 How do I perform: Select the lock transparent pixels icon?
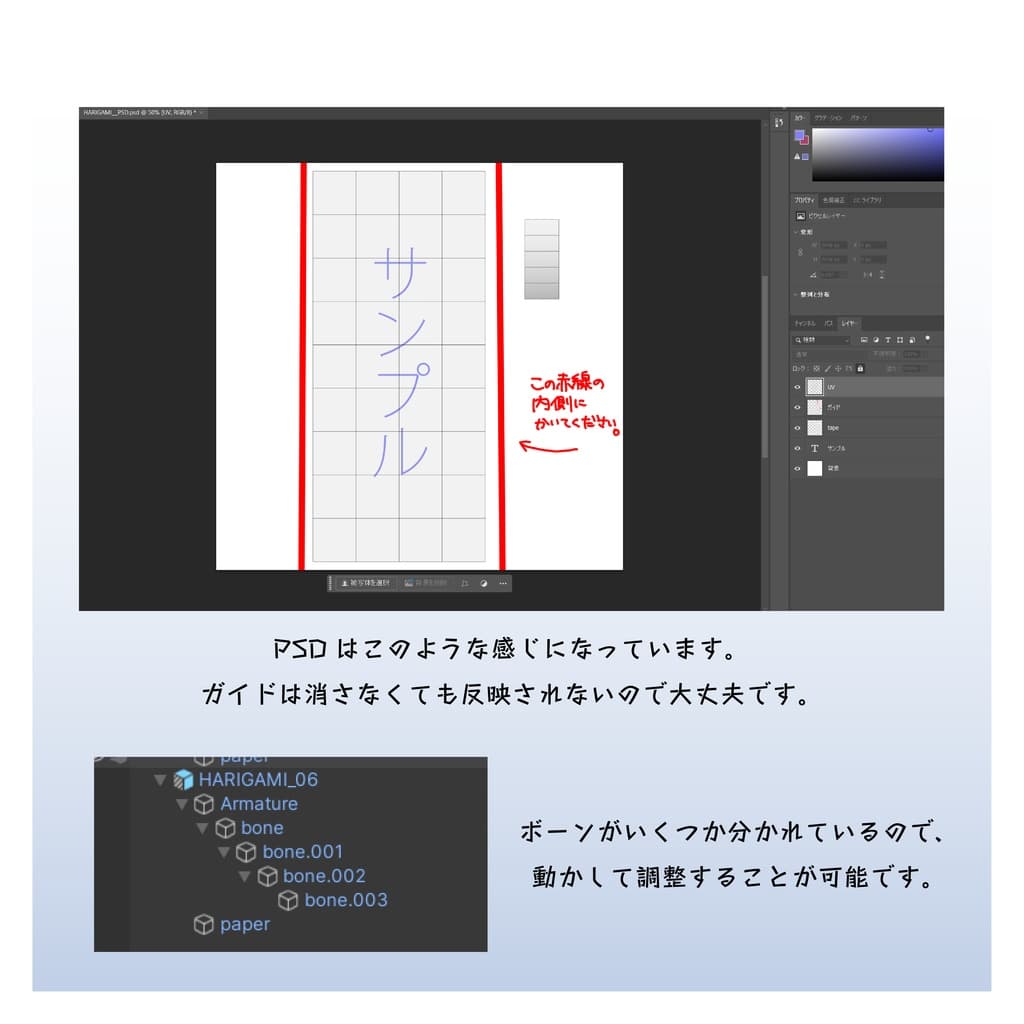816,368
